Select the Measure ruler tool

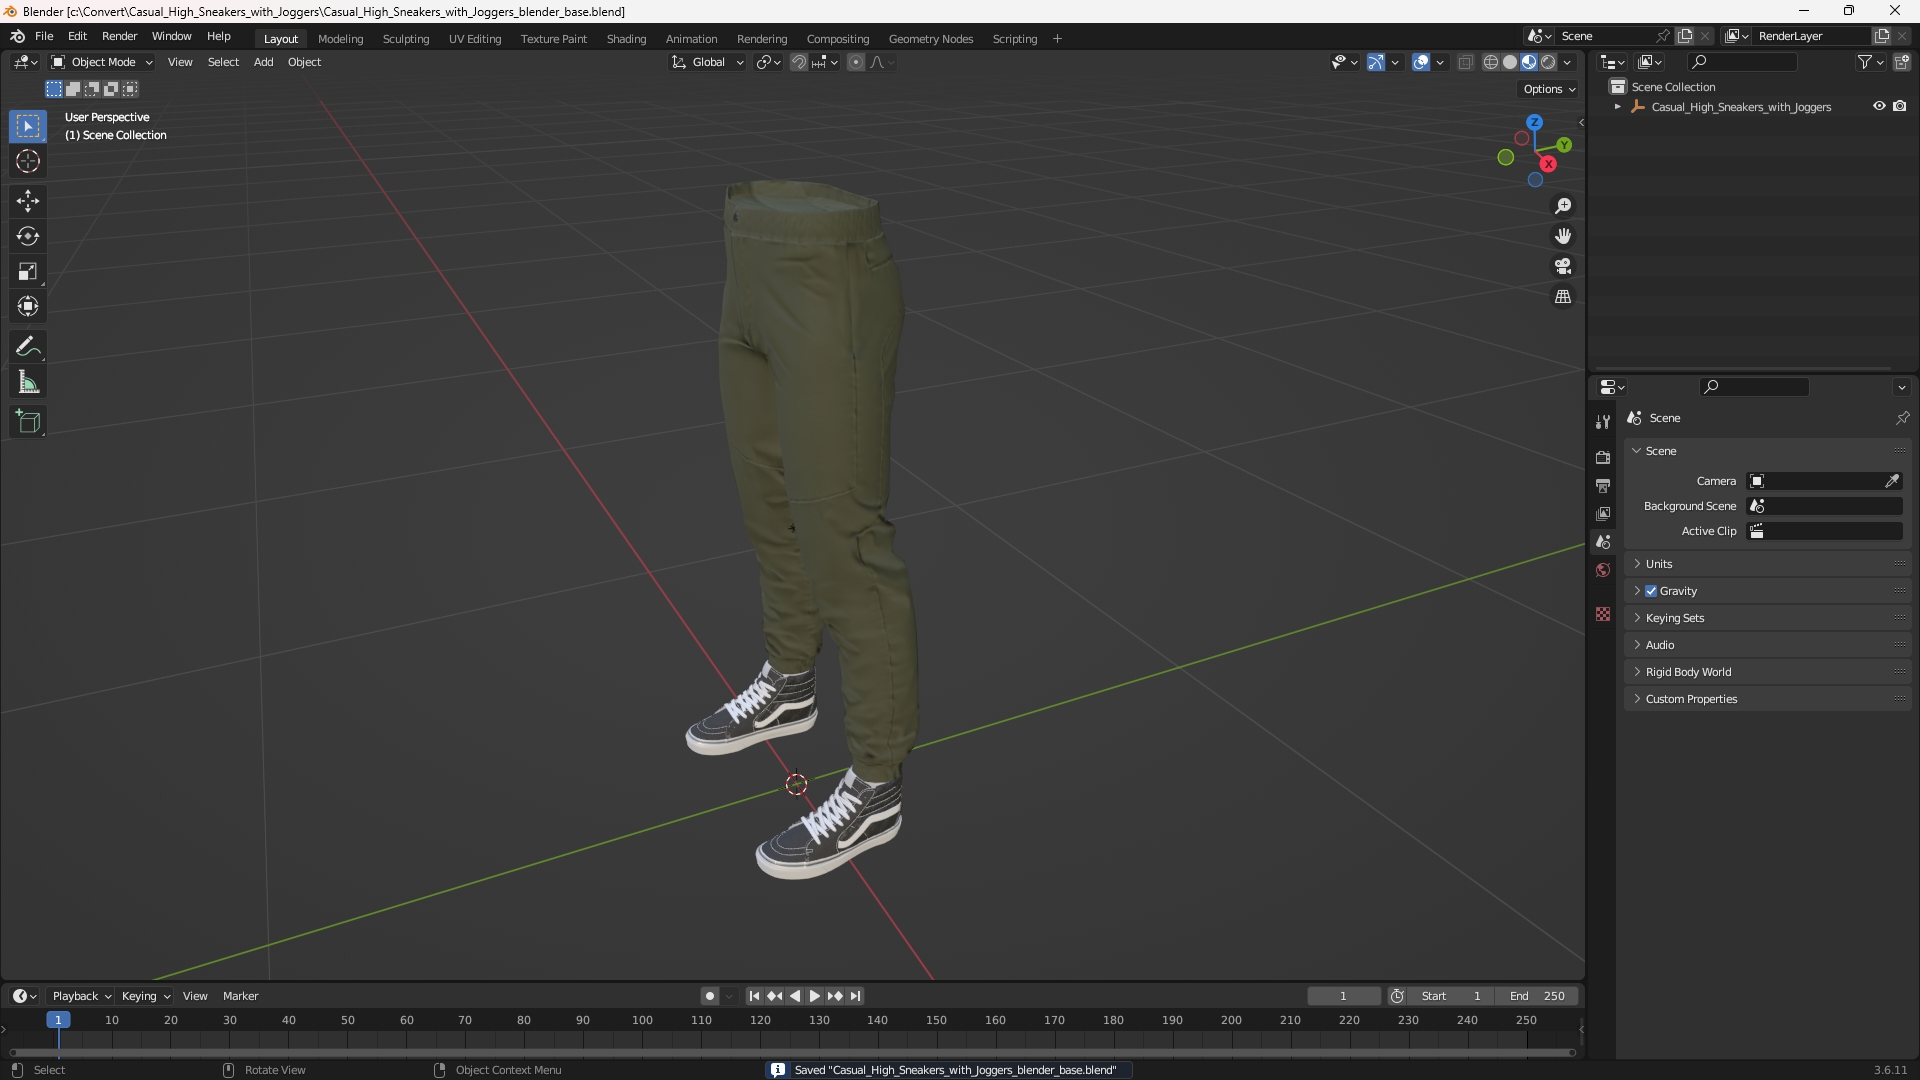tap(28, 382)
